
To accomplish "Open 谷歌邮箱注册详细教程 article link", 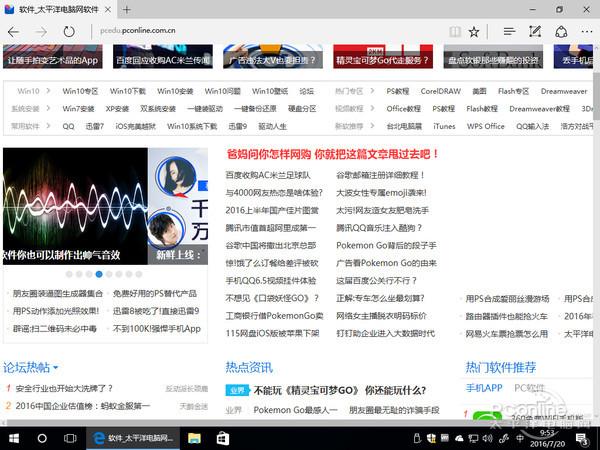I will pyautogui.click(x=380, y=175).
